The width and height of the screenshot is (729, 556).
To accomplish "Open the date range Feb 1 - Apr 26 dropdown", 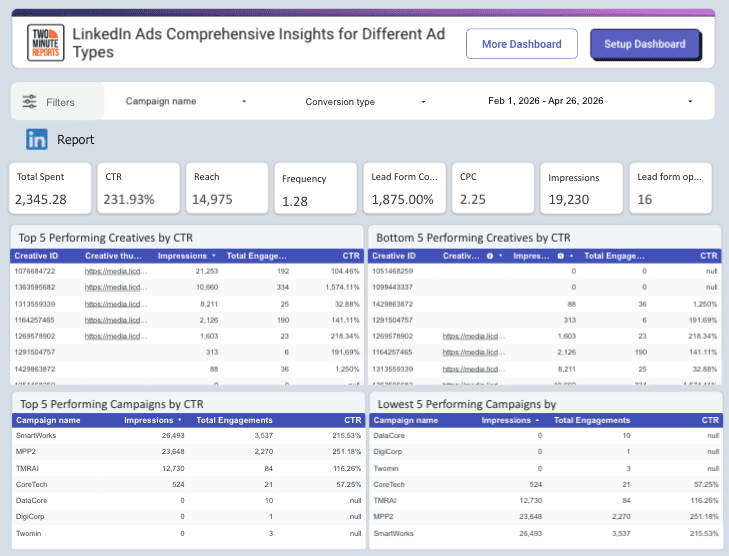I will pyautogui.click(x=590, y=101).
